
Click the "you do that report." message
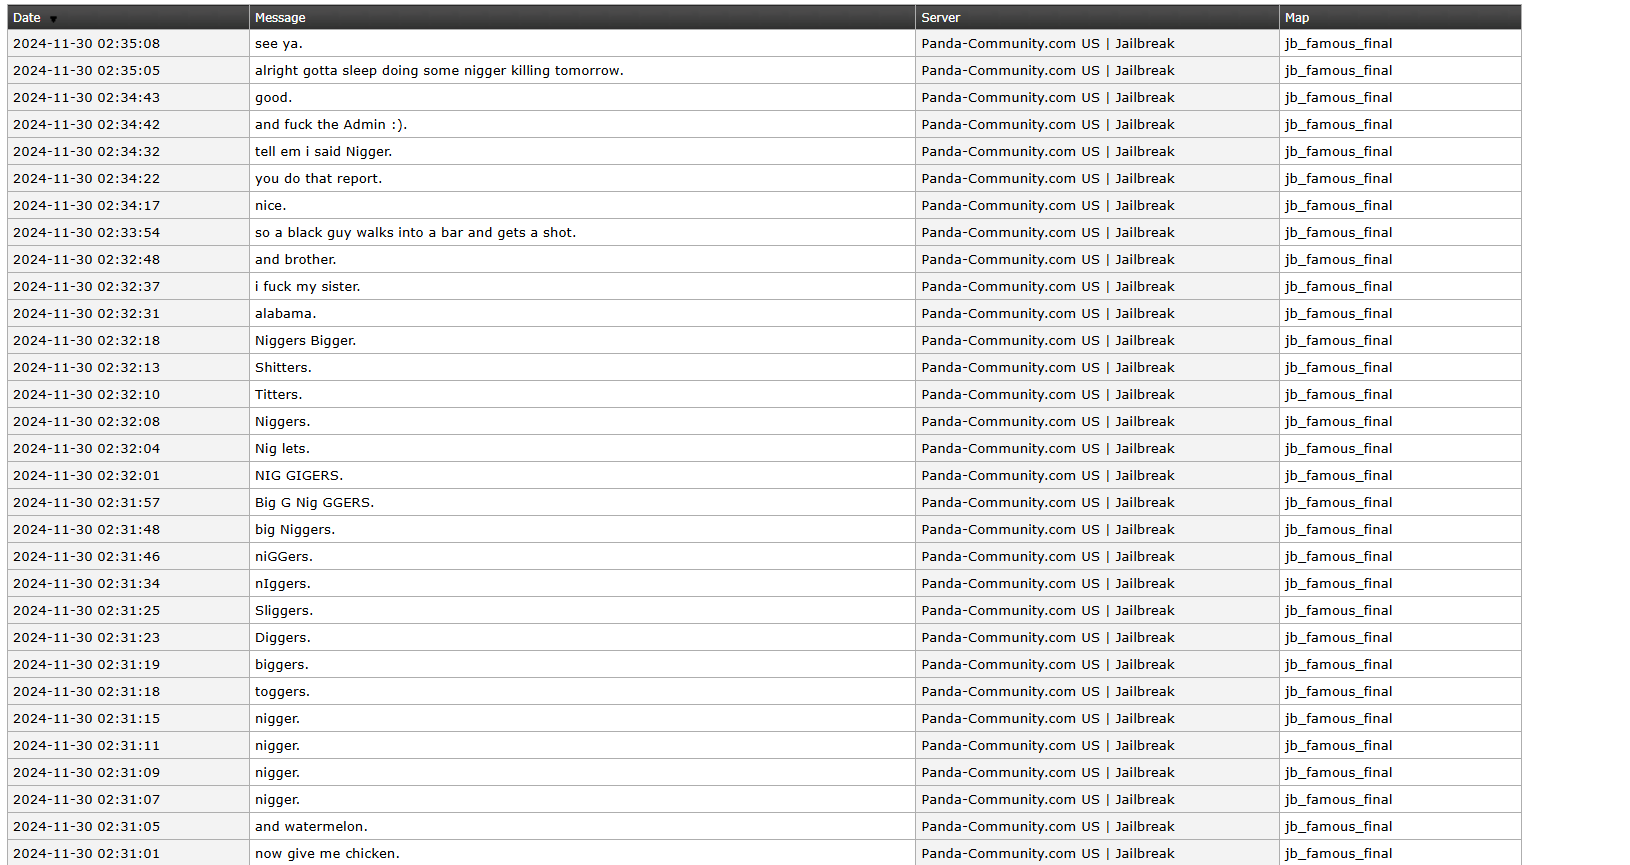(x=318, y=179)
